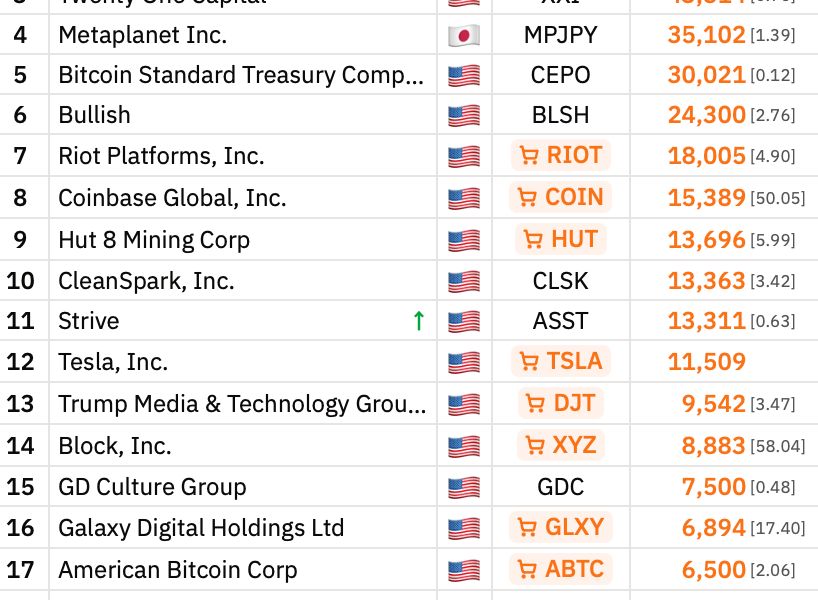Screen dimensions: 818x600
Task: Select Tesla, Inc. in the list
Action: click(x=110, y=361)
